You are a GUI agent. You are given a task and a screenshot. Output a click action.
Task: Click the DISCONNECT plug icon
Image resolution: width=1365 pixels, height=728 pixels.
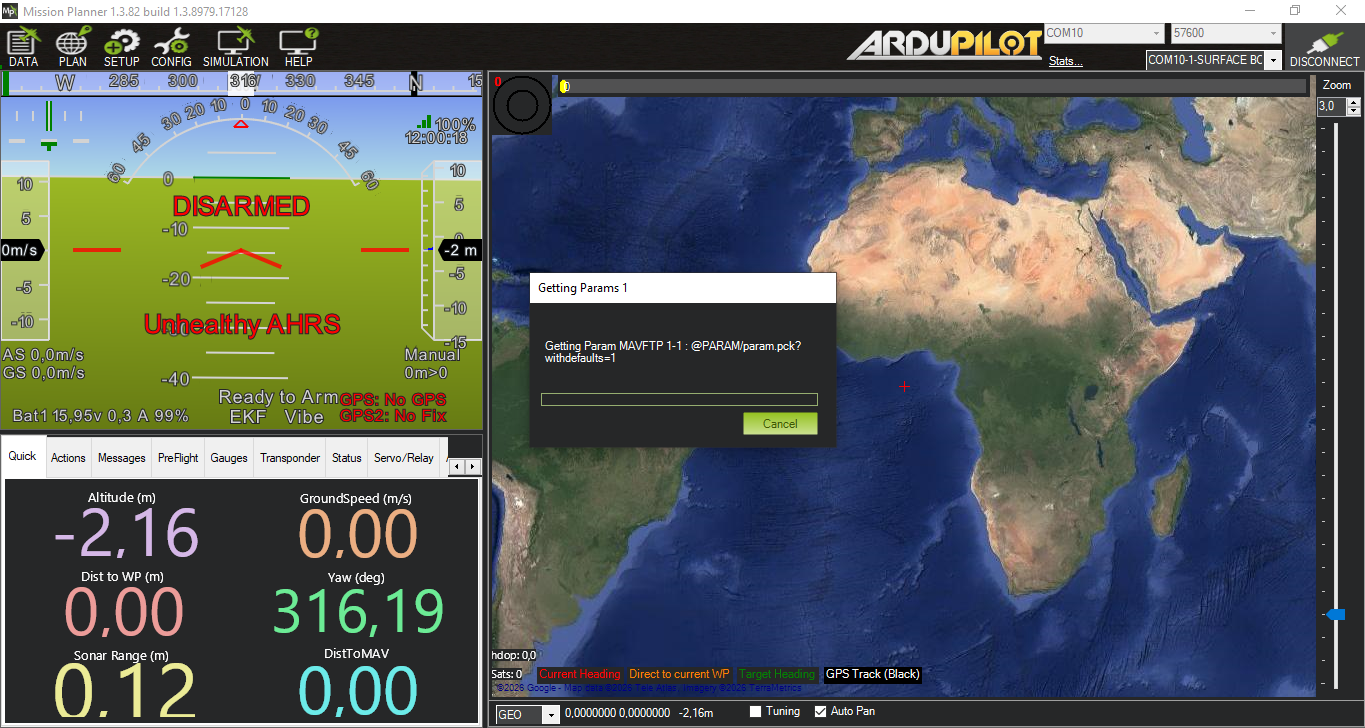[x=1324, y=46]
